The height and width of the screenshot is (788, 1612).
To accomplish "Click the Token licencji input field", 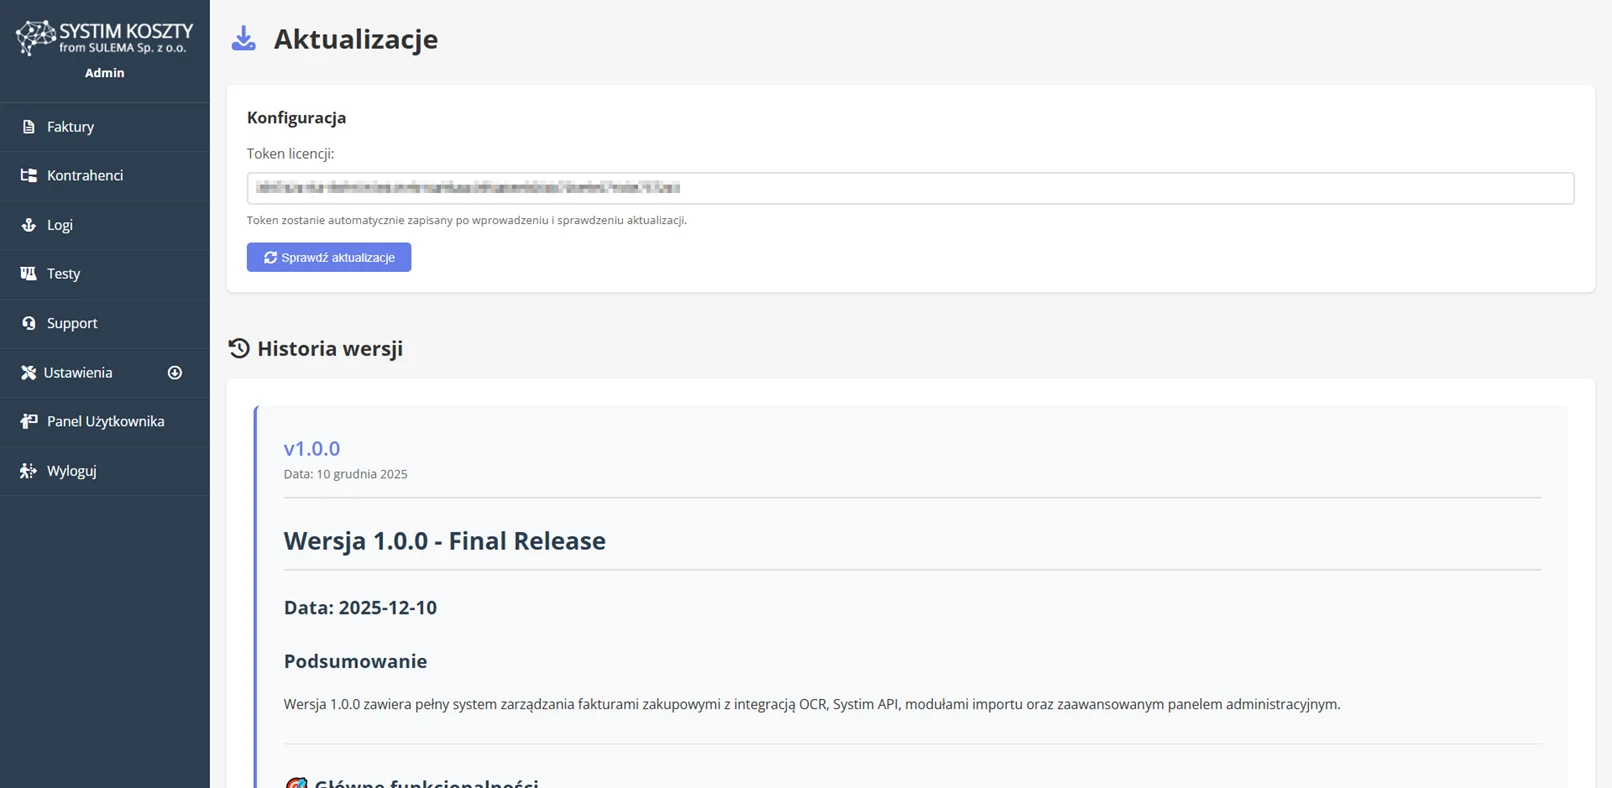I will coord(910,188).
